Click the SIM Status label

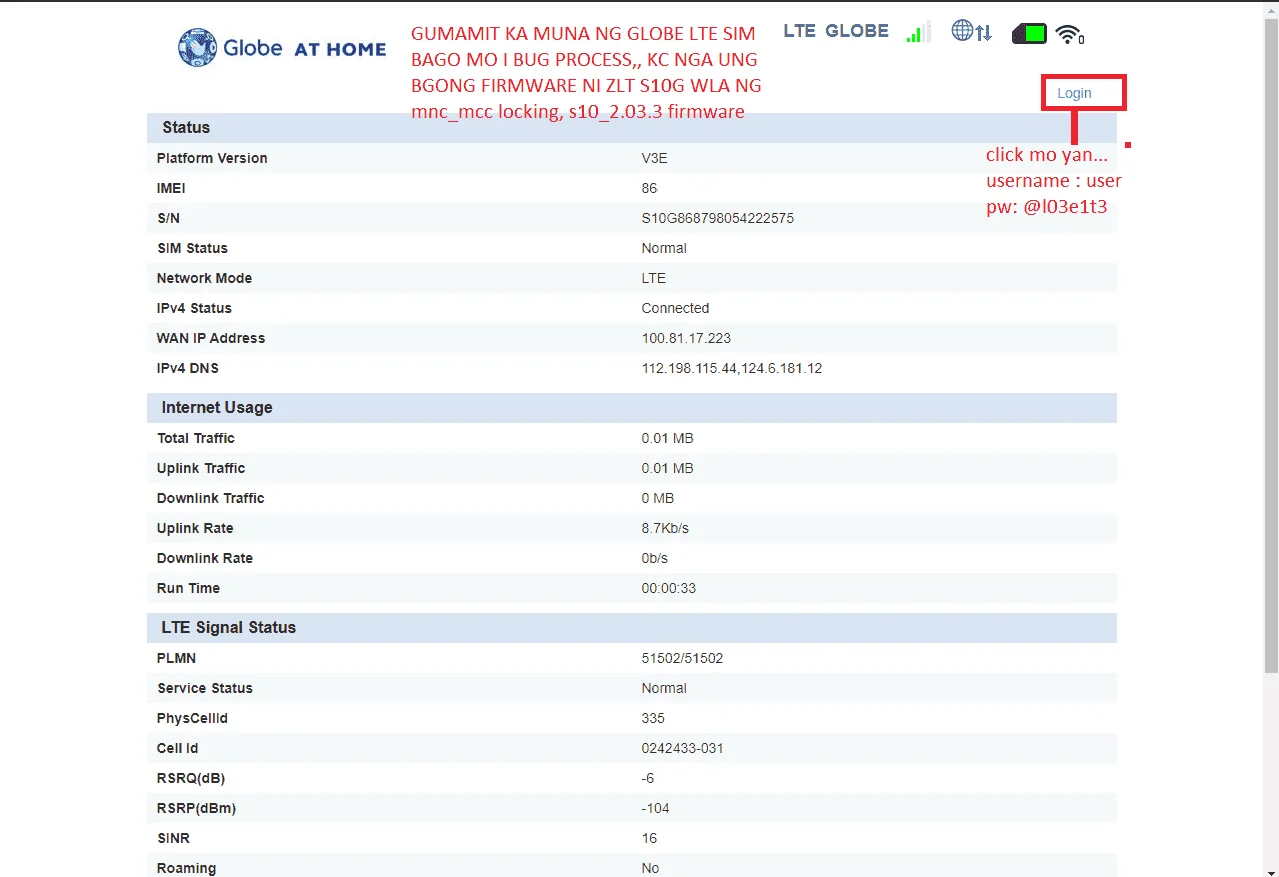tap(192, 248)
